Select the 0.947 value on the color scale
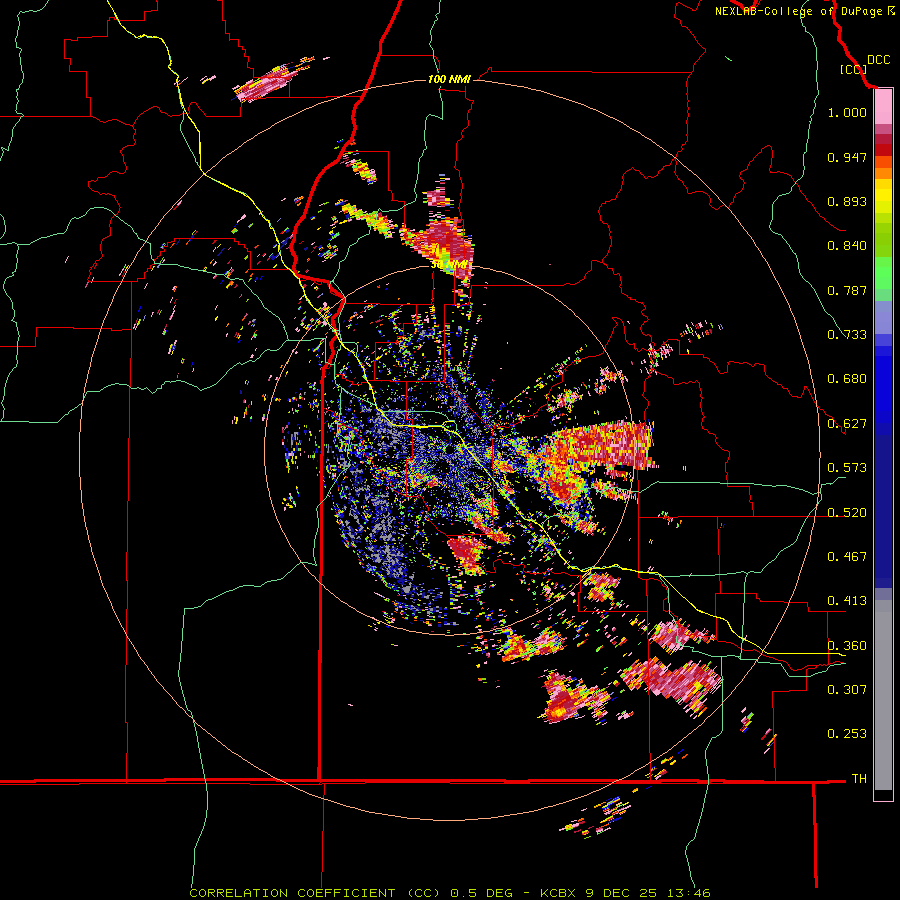Screen dimensions: 900x900 pyautogui.click(x=847, y=157)
